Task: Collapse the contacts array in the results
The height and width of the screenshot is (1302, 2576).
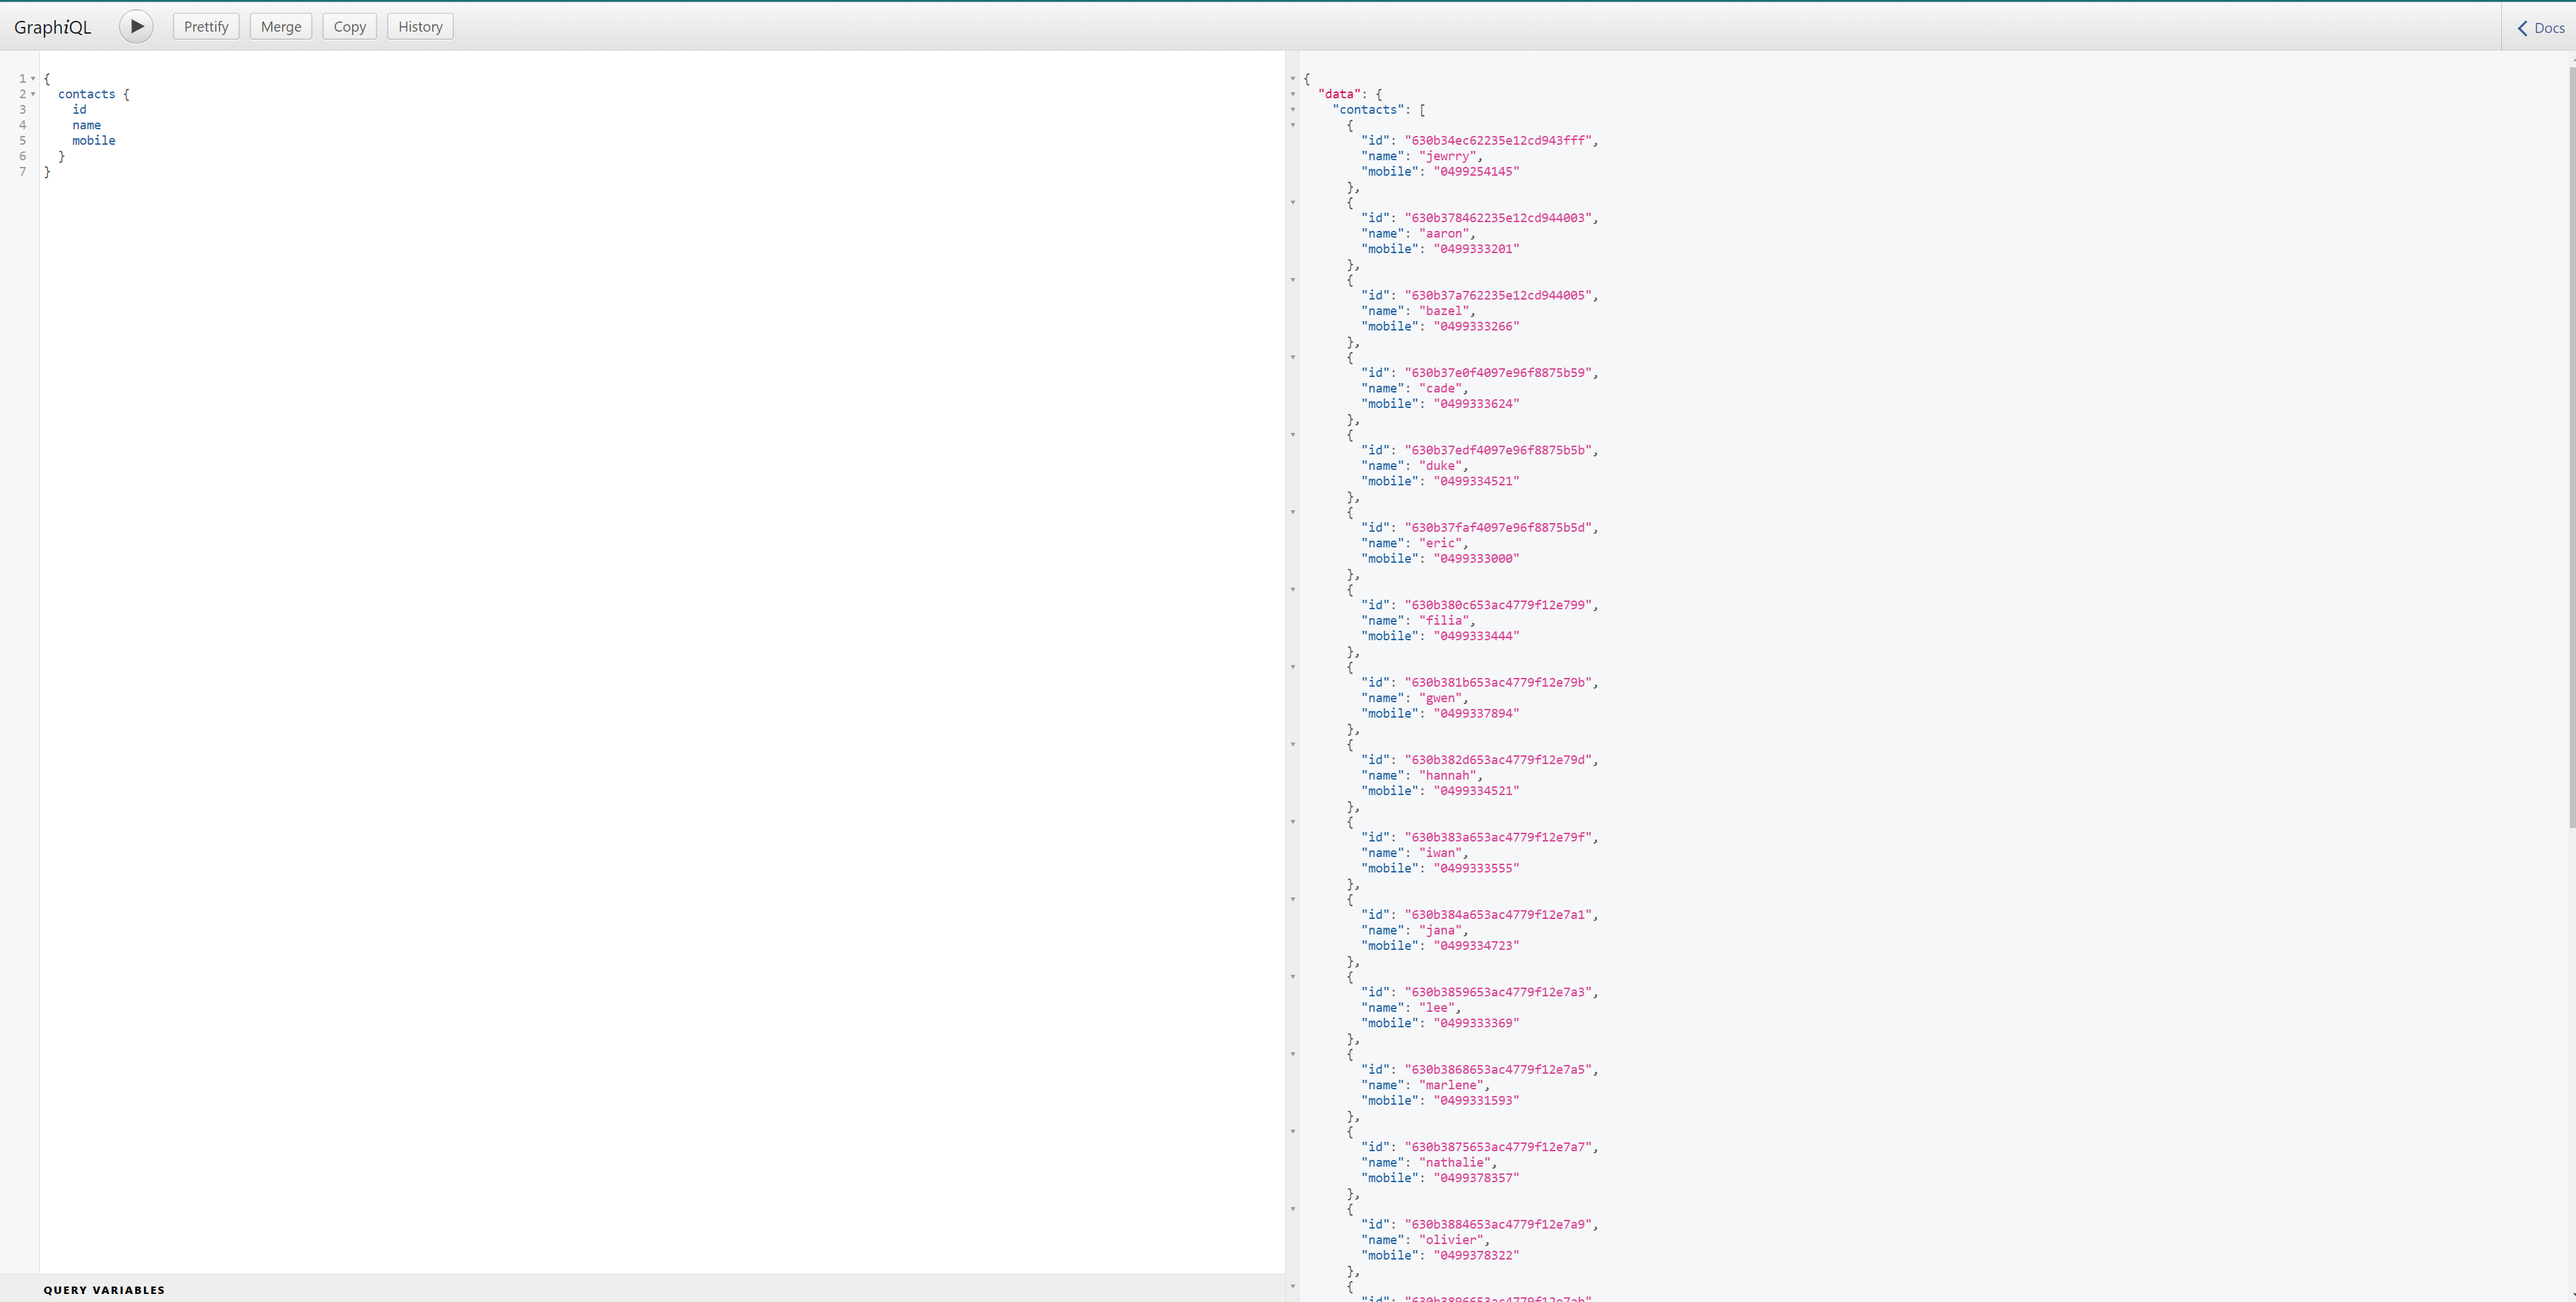Action: pyautogui.click(x=1292, y=110)
